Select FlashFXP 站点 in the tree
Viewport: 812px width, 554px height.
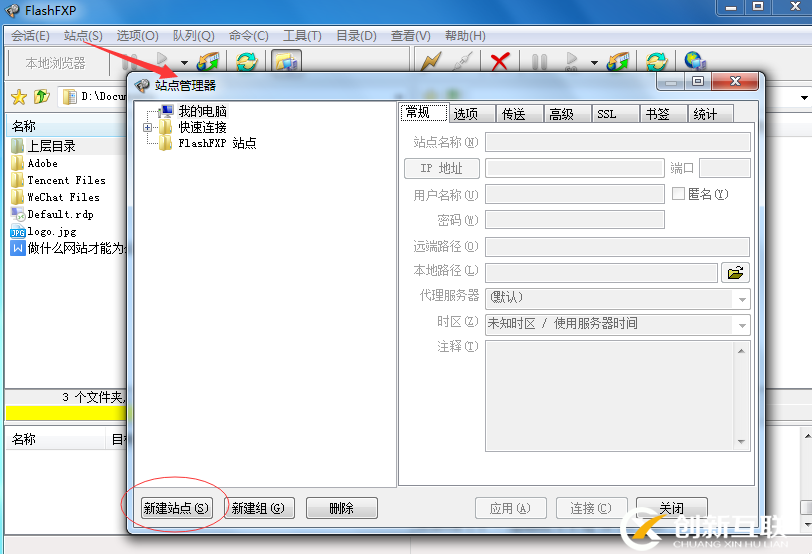(216, 143)
